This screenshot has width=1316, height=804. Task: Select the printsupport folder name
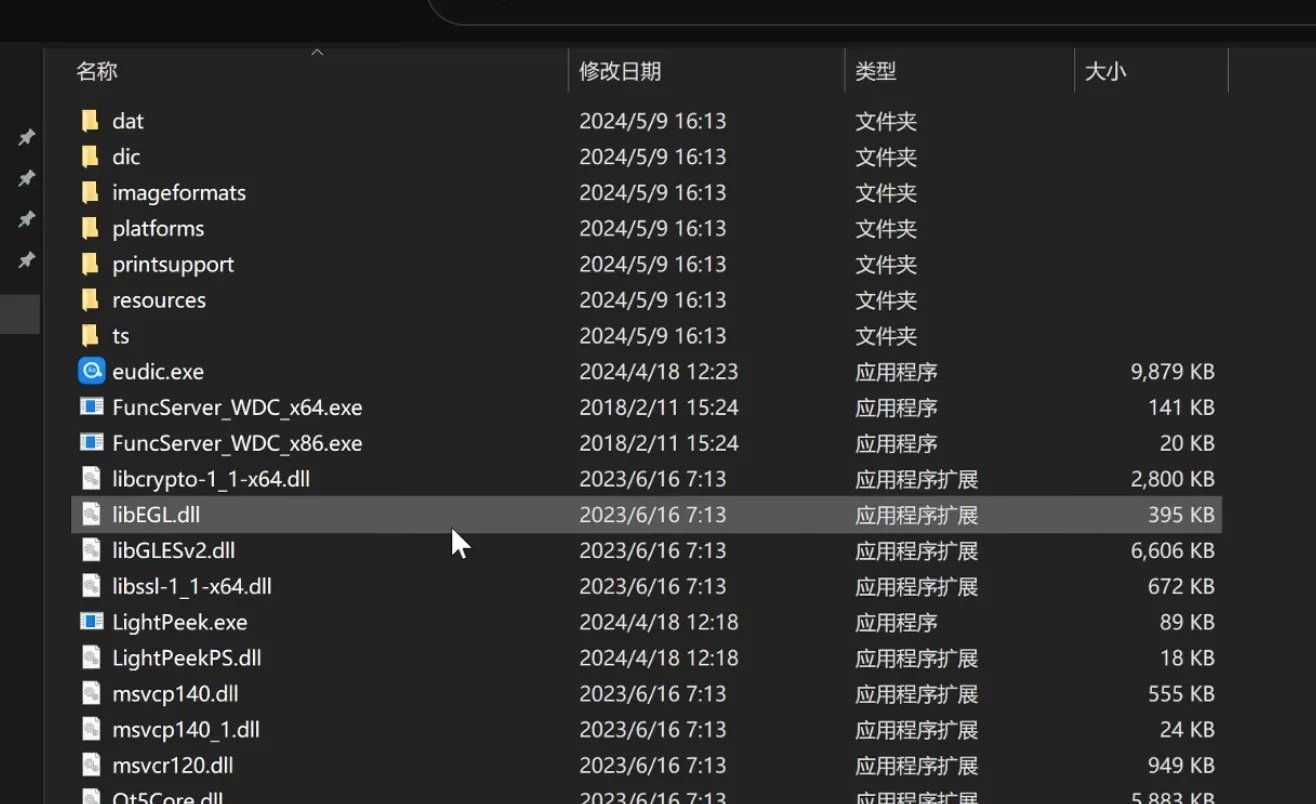[x=173, y=265]
